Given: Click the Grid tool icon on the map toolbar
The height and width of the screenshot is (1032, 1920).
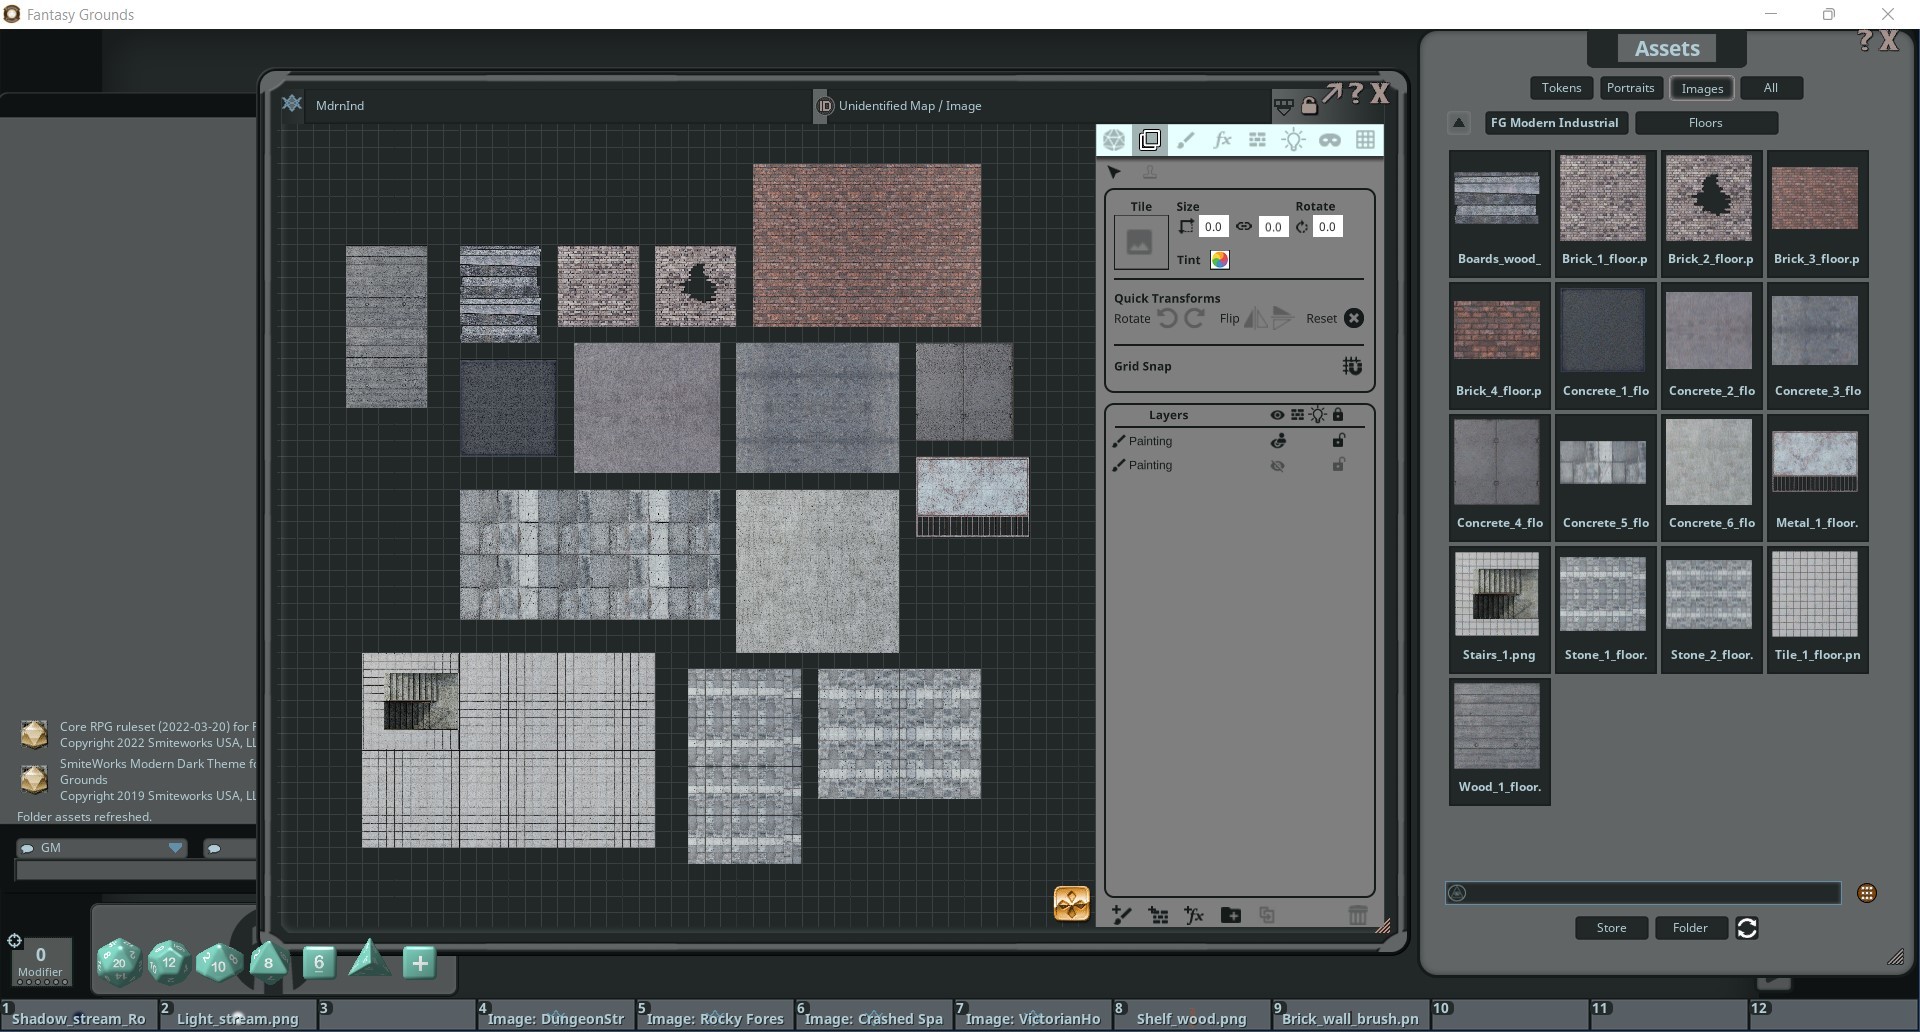Looking at the screenshot, I should (1365, 140).
